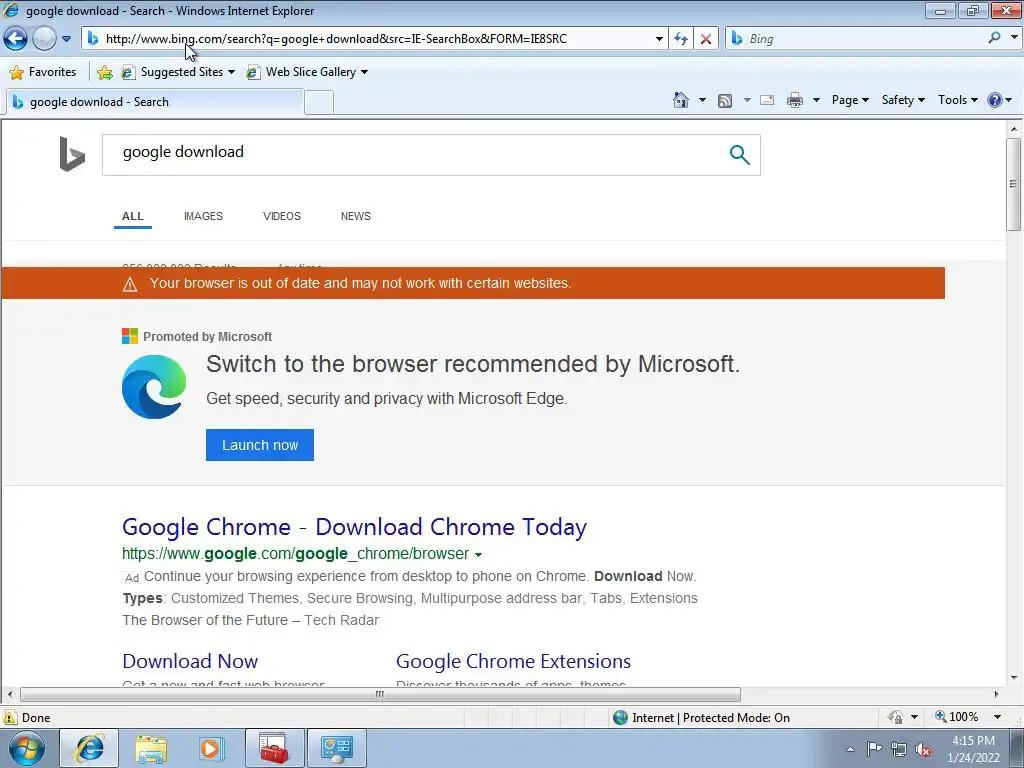The height and width of the screenshot is (768, 1024).
Task: Show hidden tray icons arrow
Action: pyautogui.click(x=850, y=749)
